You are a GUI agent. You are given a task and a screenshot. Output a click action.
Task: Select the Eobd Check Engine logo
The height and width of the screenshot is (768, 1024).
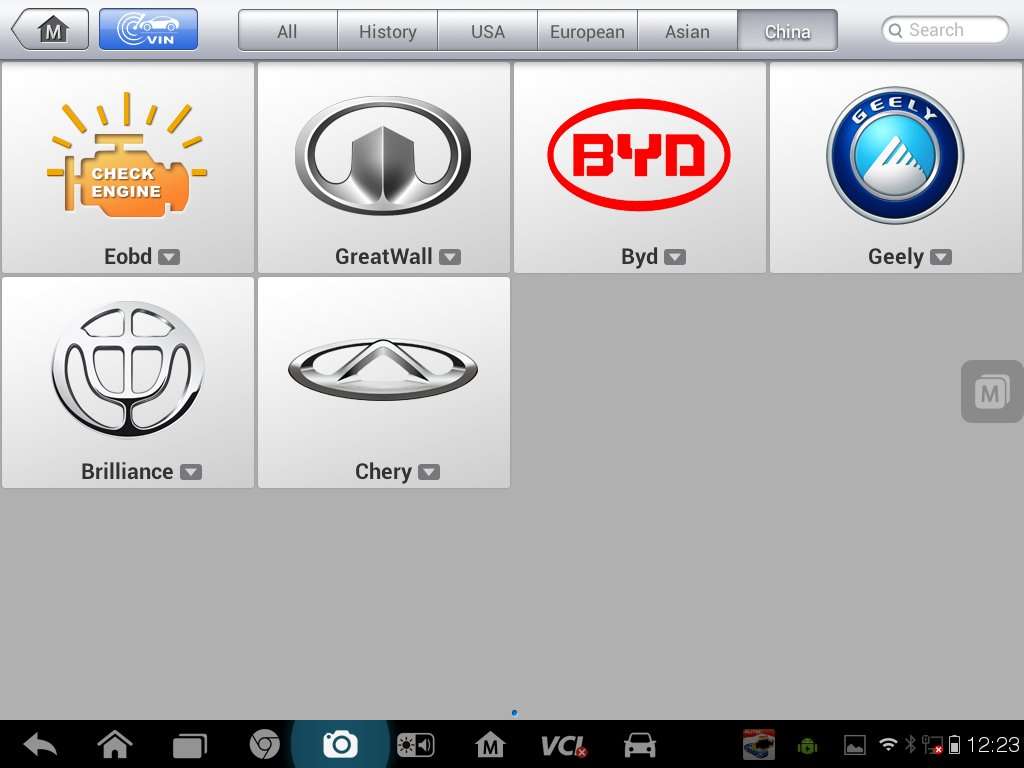click(x=127, y=155)
